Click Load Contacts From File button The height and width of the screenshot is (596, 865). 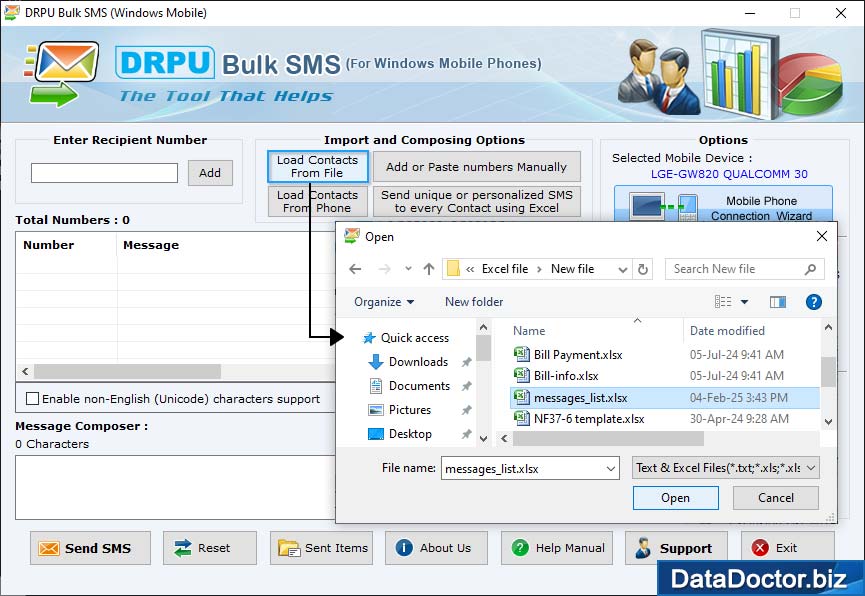(x=318, y=167)
